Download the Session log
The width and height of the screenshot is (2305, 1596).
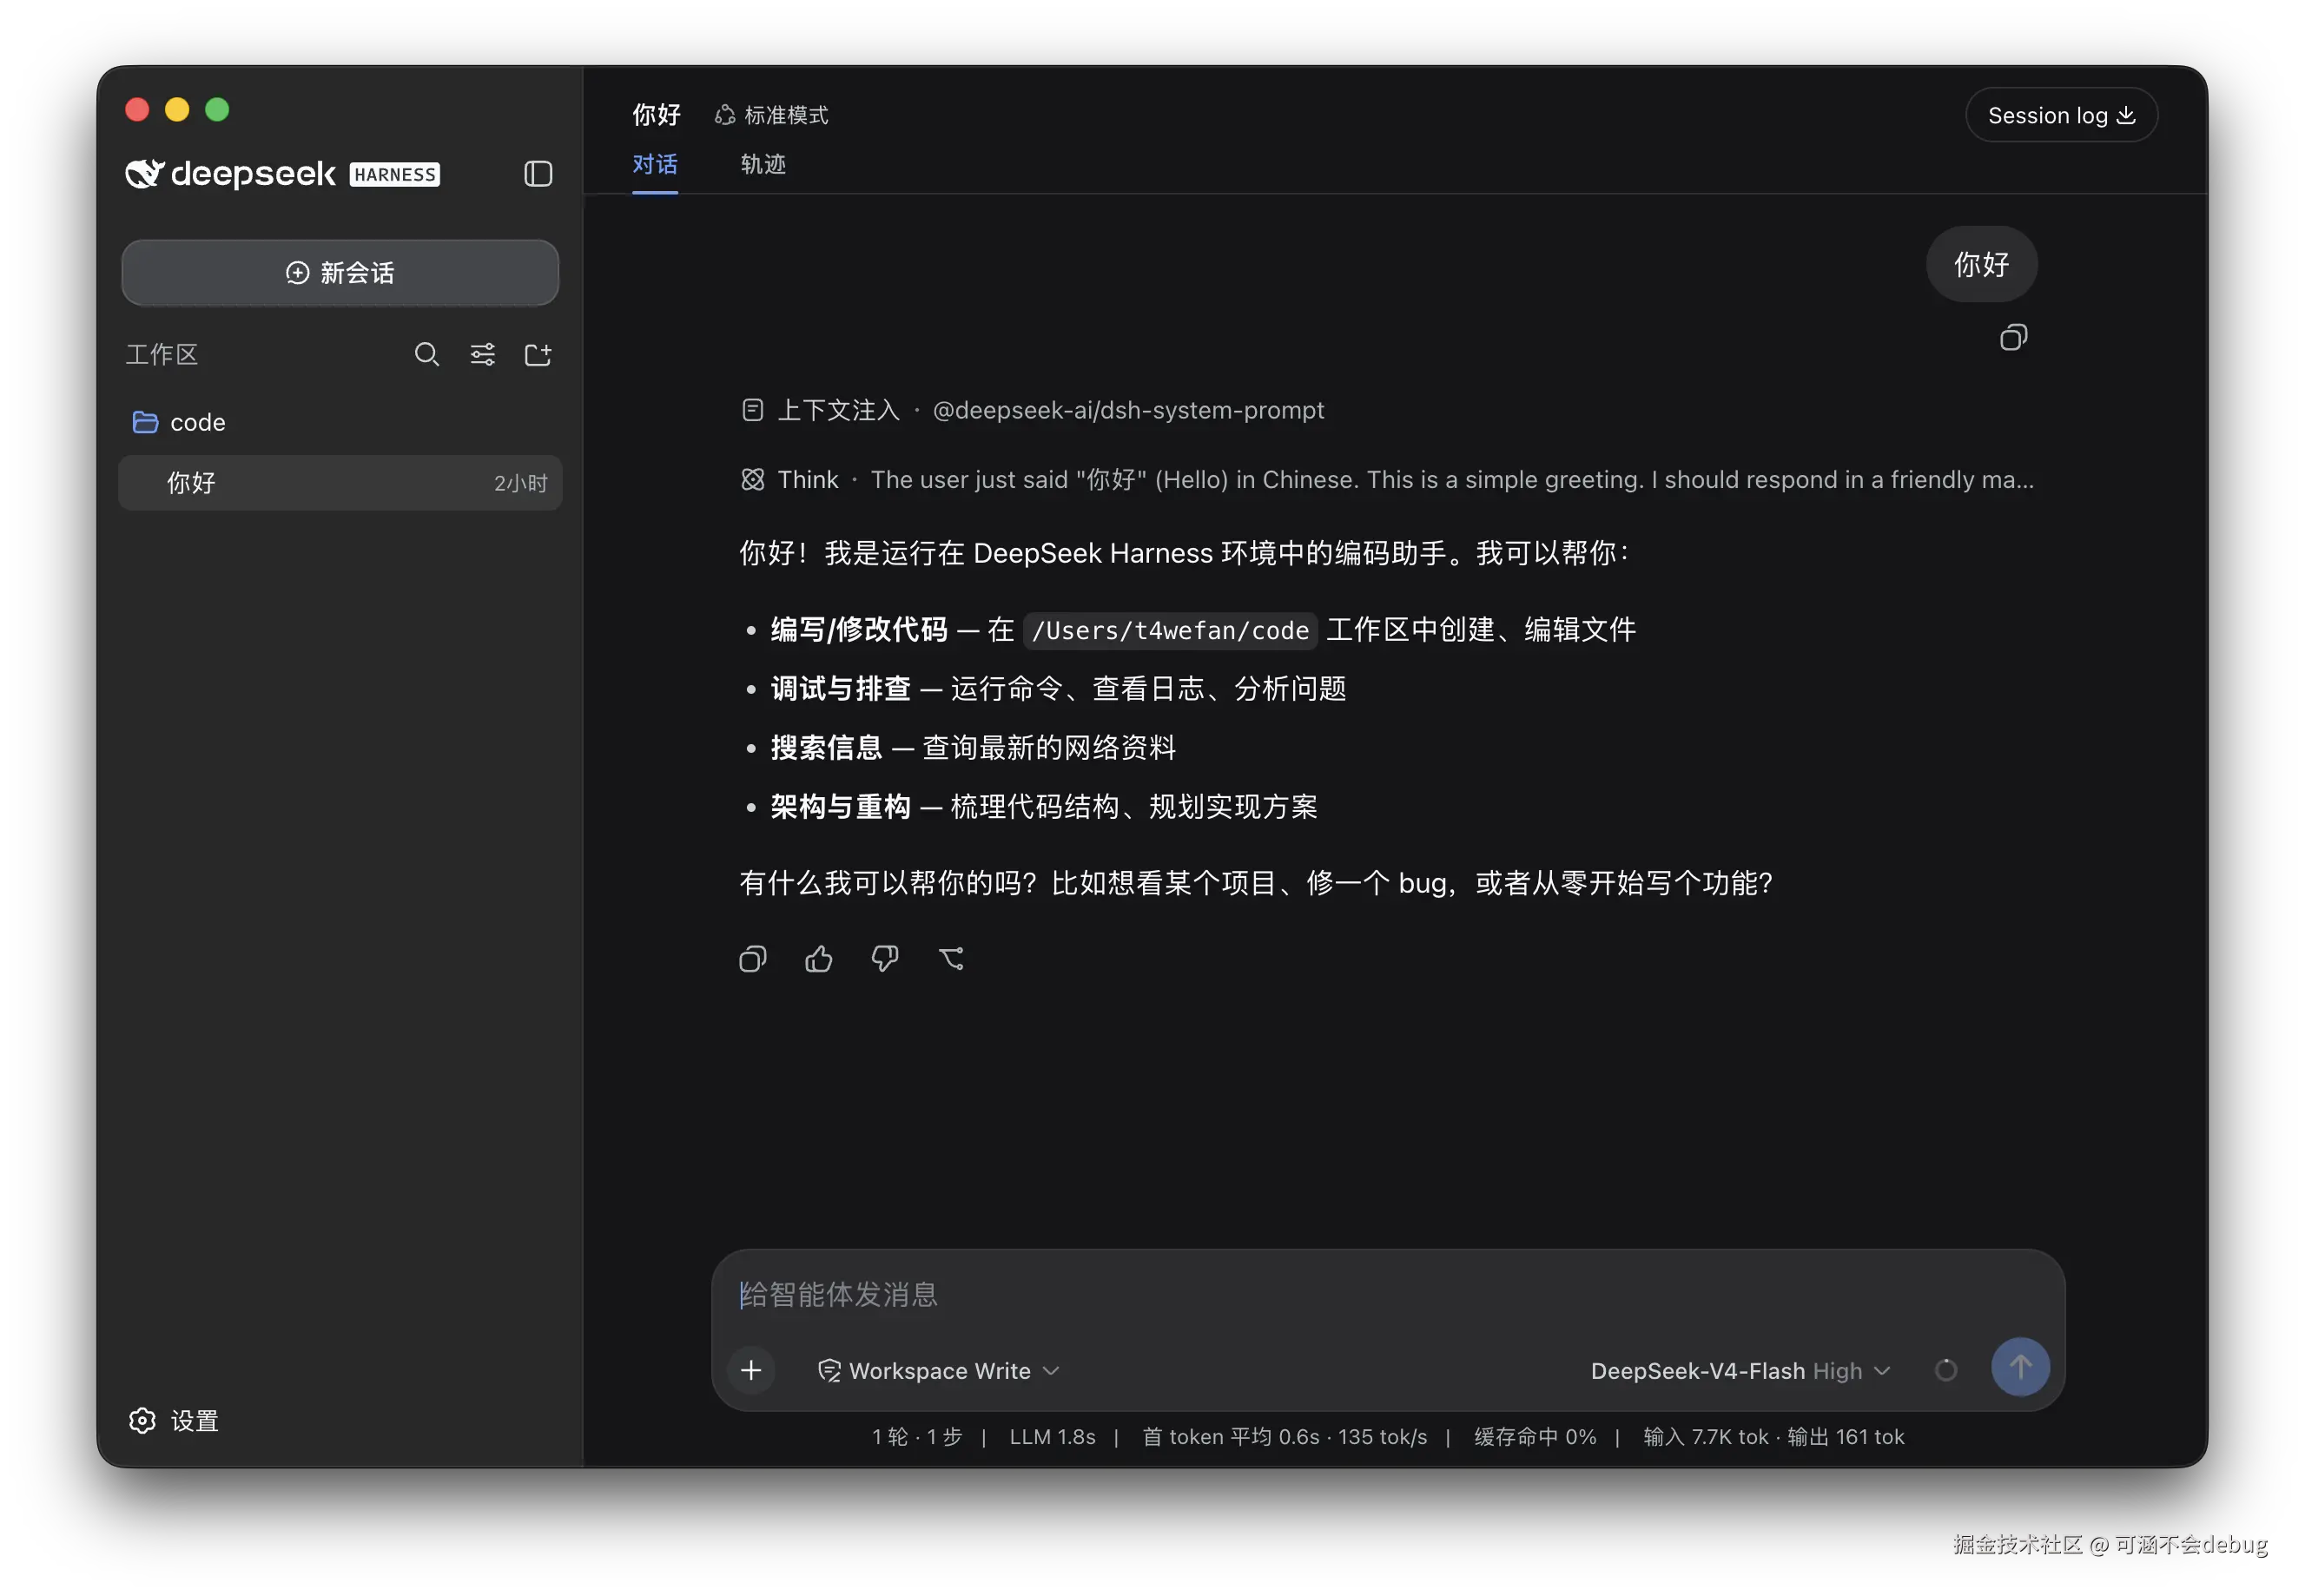click(2061, 115)
